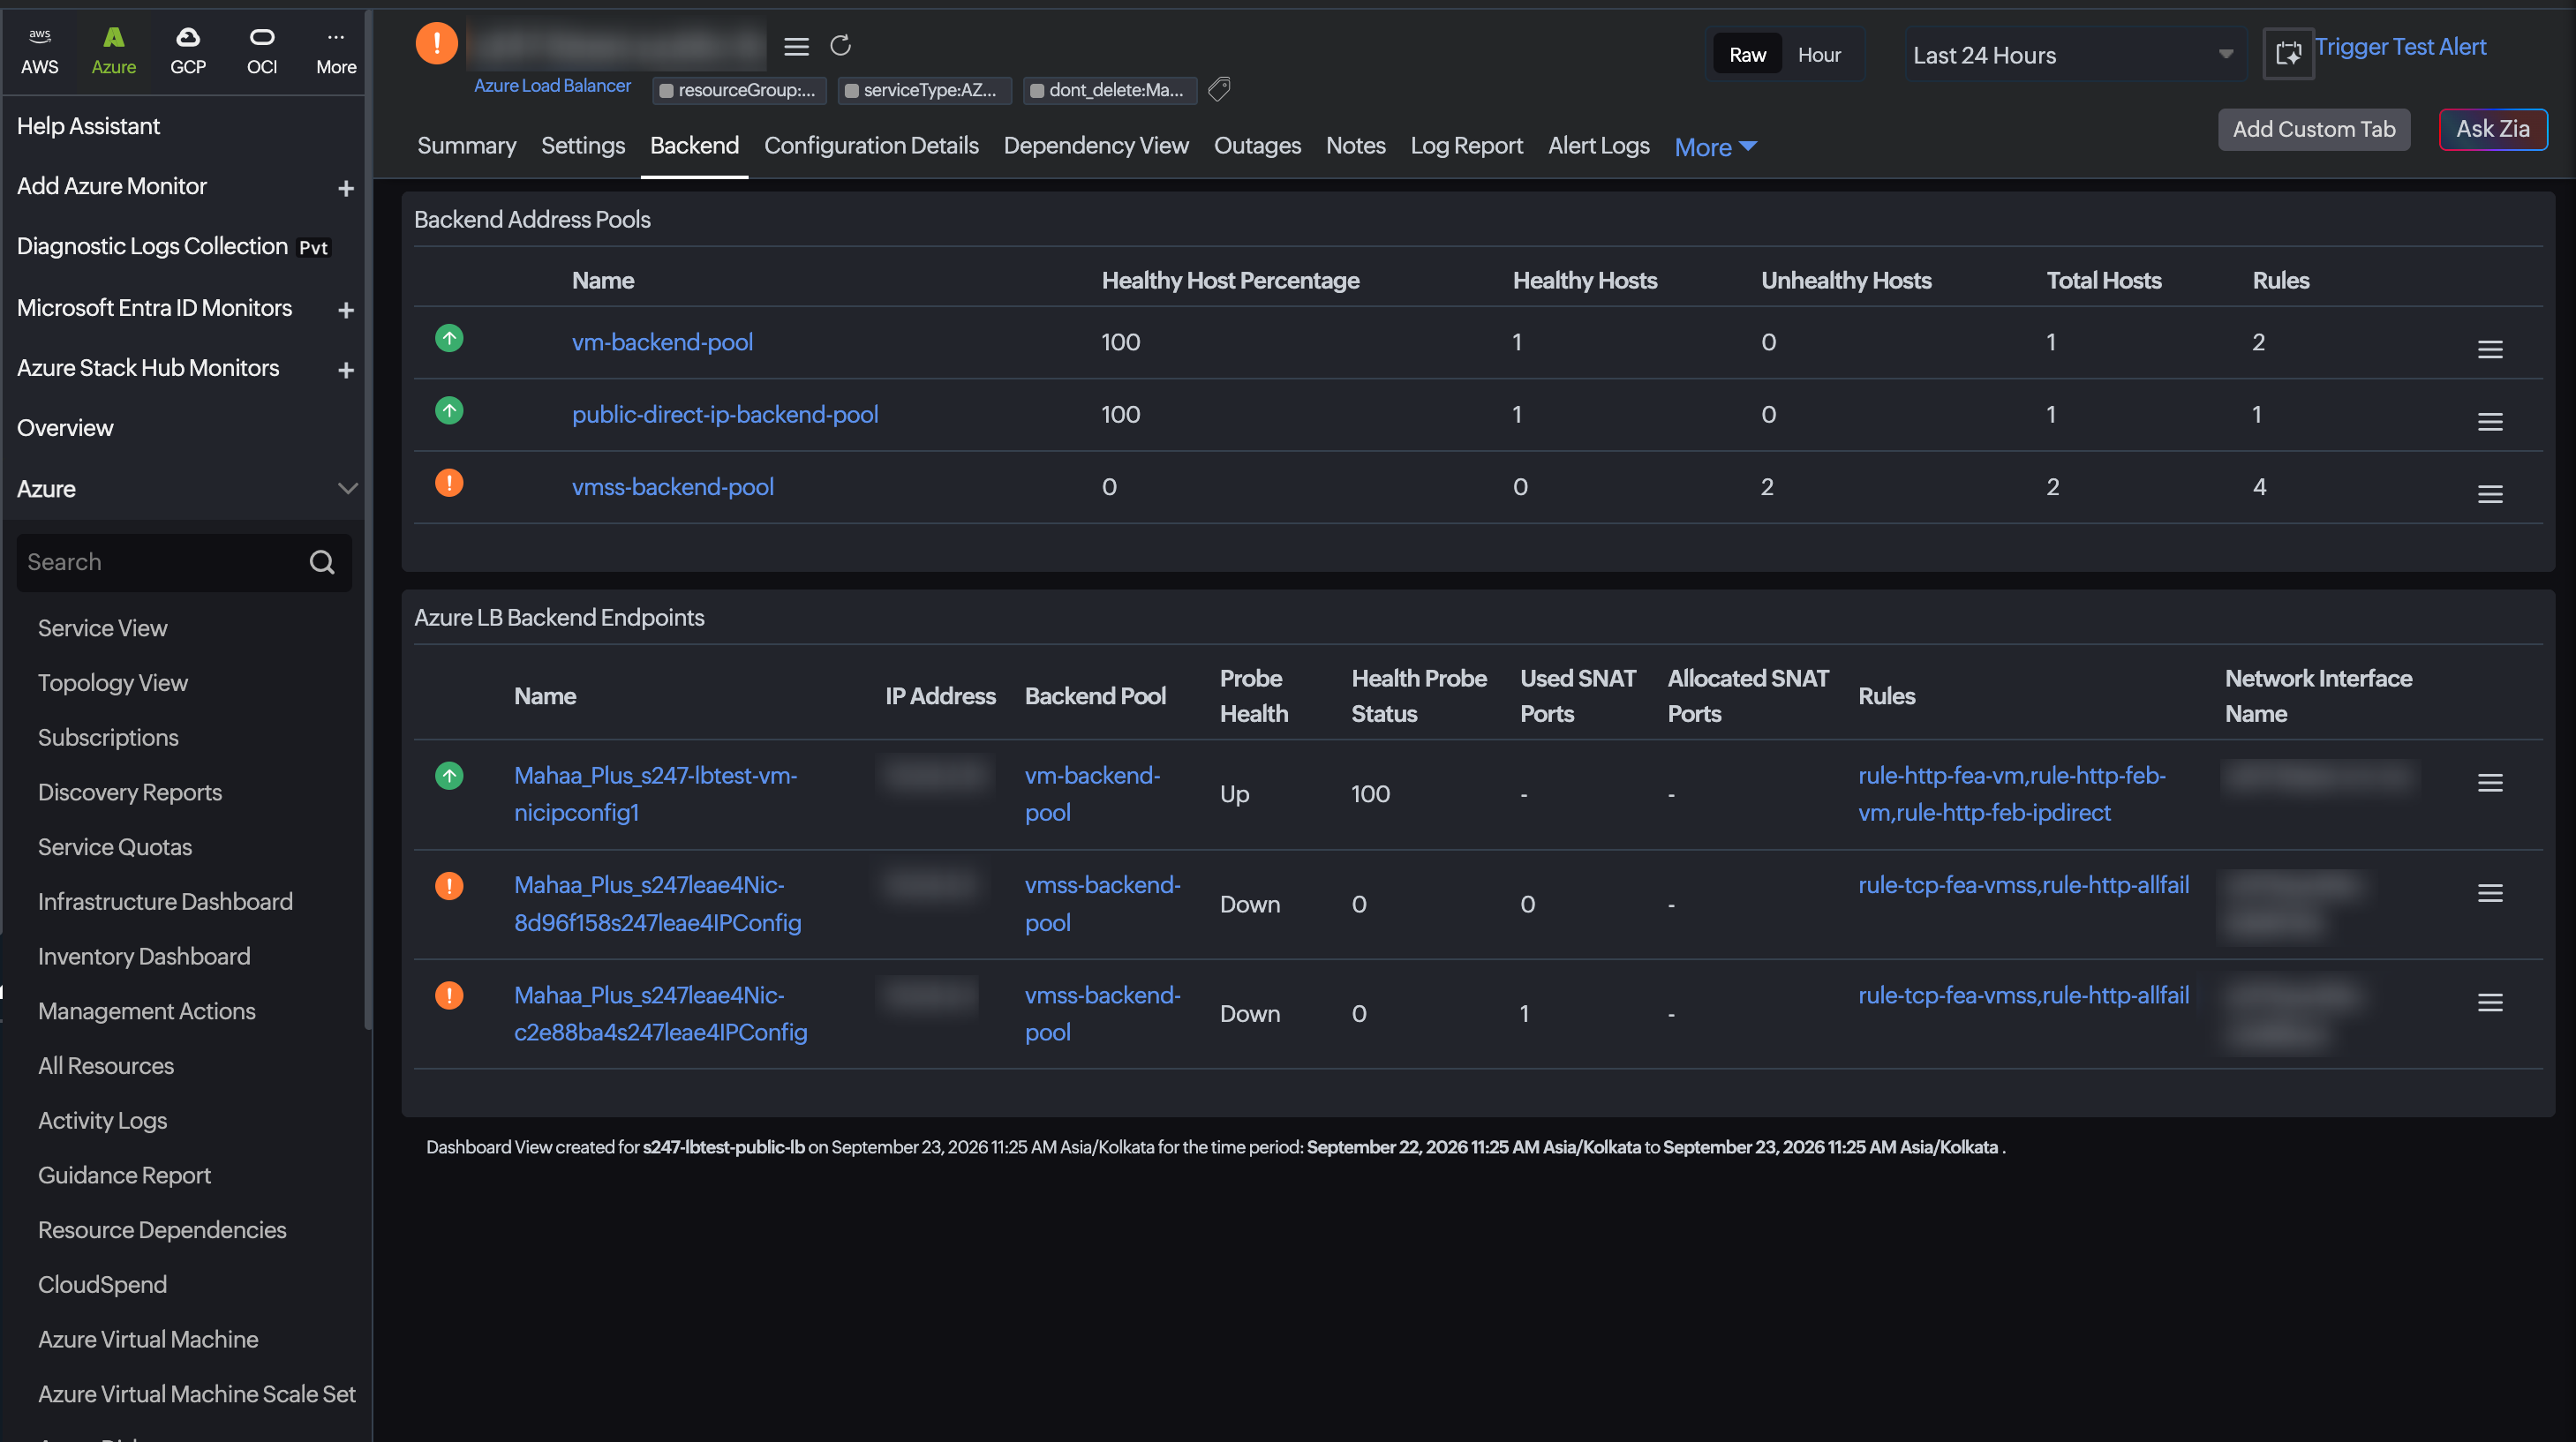Image resolution: width=2576 pixels, height=1442 pixels.
Task: Click green up status icon for public-direct-ip-backend-pool
Action: click(x=449, y=410)
